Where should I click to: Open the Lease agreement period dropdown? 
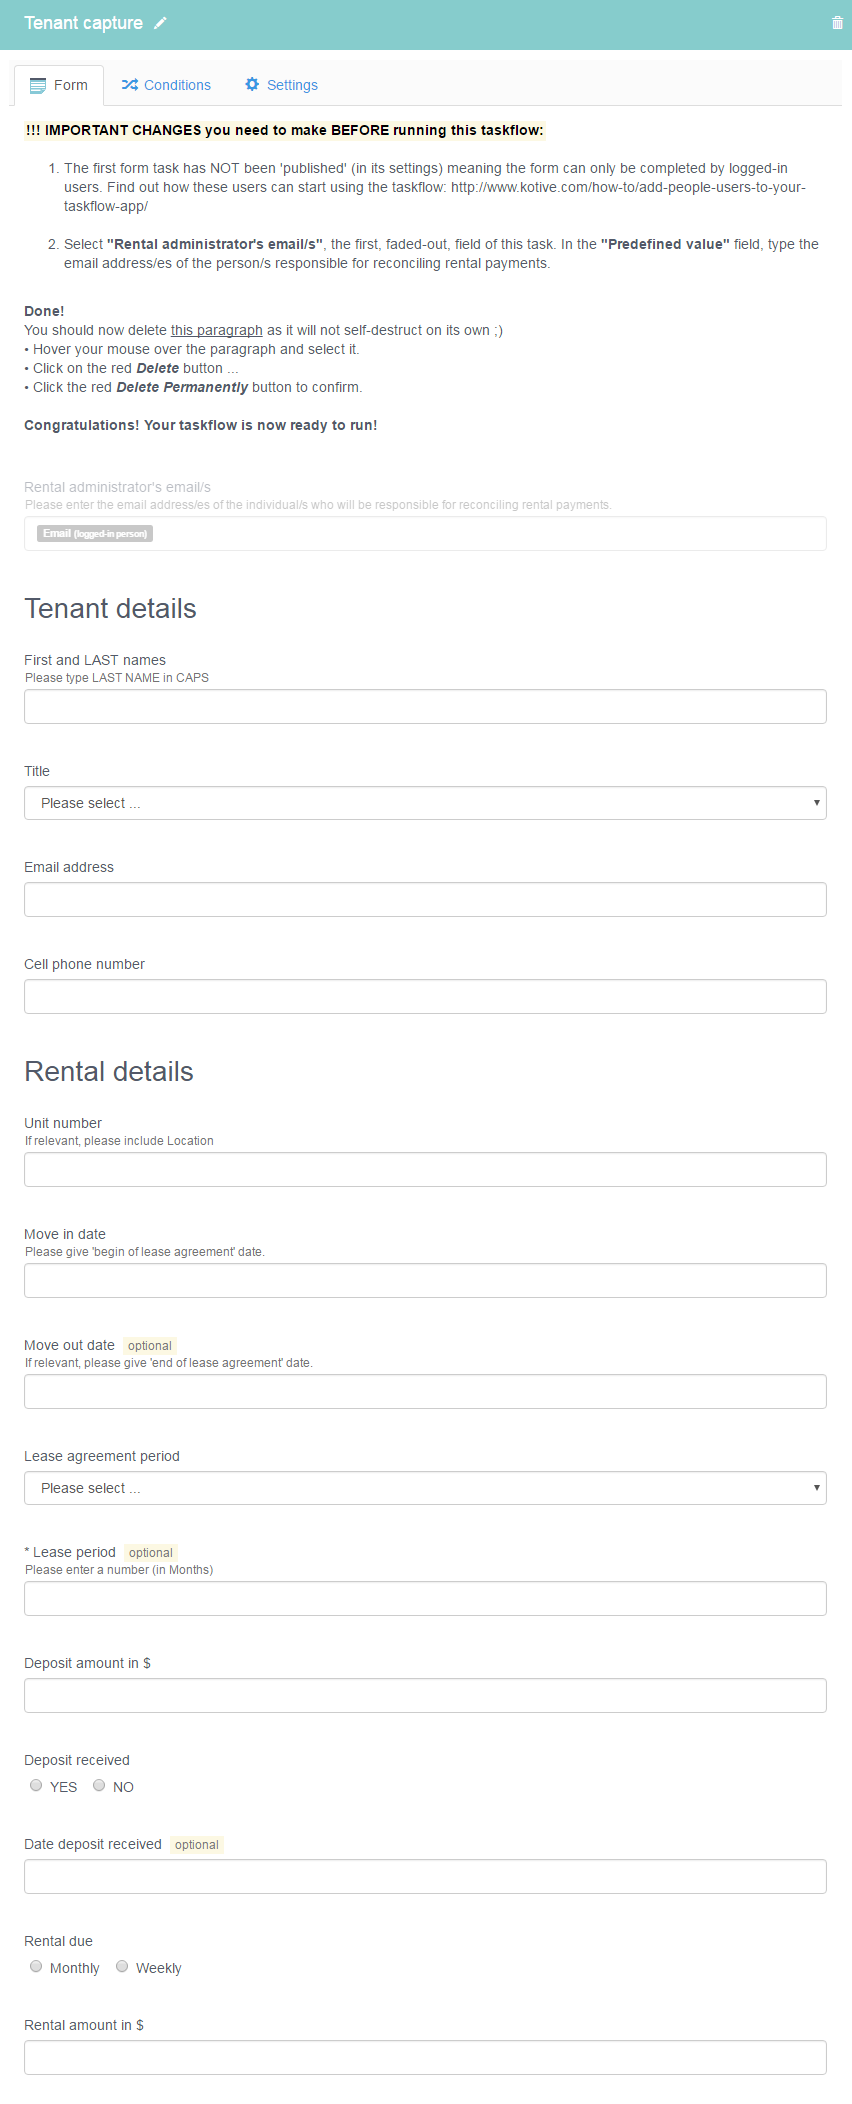click(x=425, y=1488)
